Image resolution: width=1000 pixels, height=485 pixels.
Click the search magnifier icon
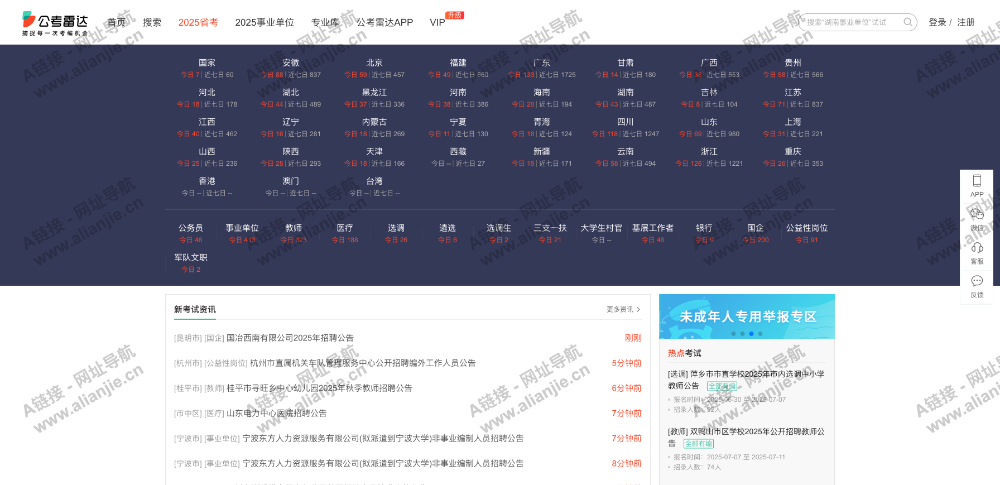point(908,22)
